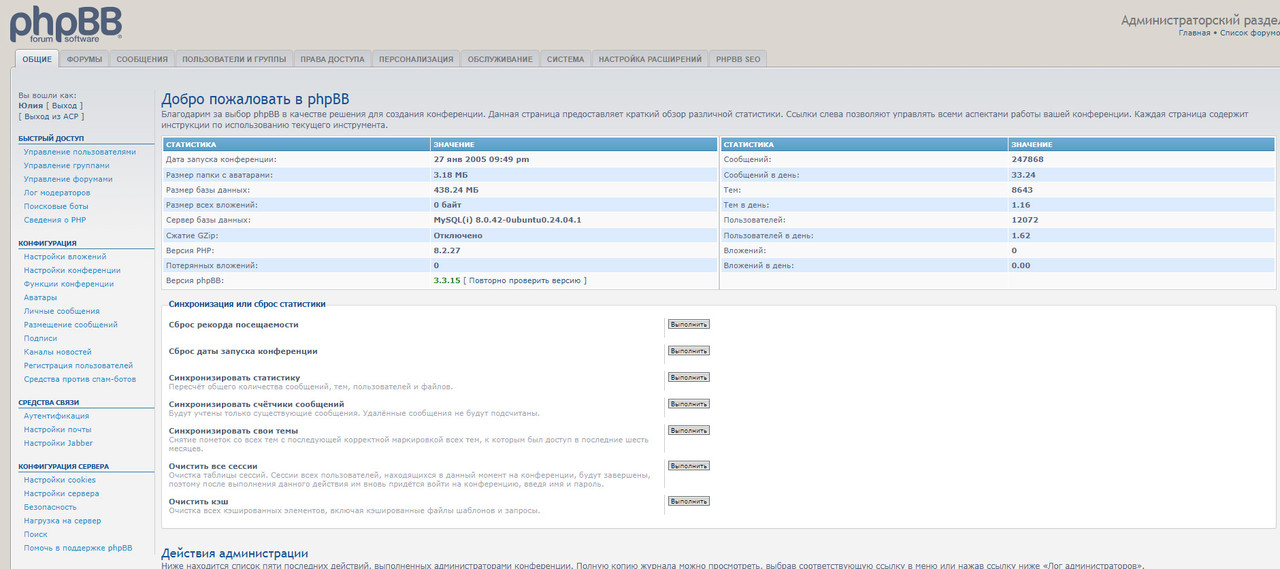The width and height of the screenshot is (1280, 569).
Task: Open Каналы новостей link
Action: (58, 352)
